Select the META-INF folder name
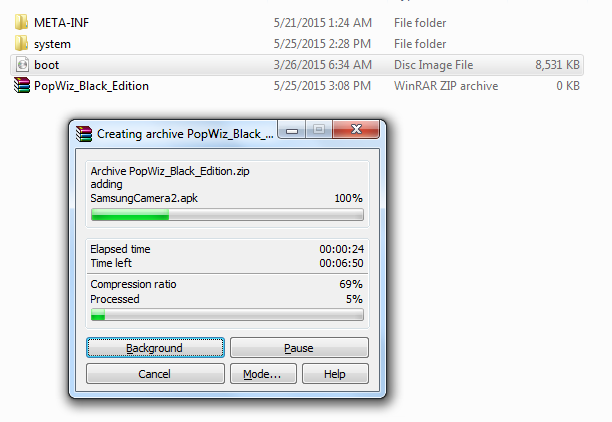The width and height of the screenshot is (612, 422). point(62,23)
